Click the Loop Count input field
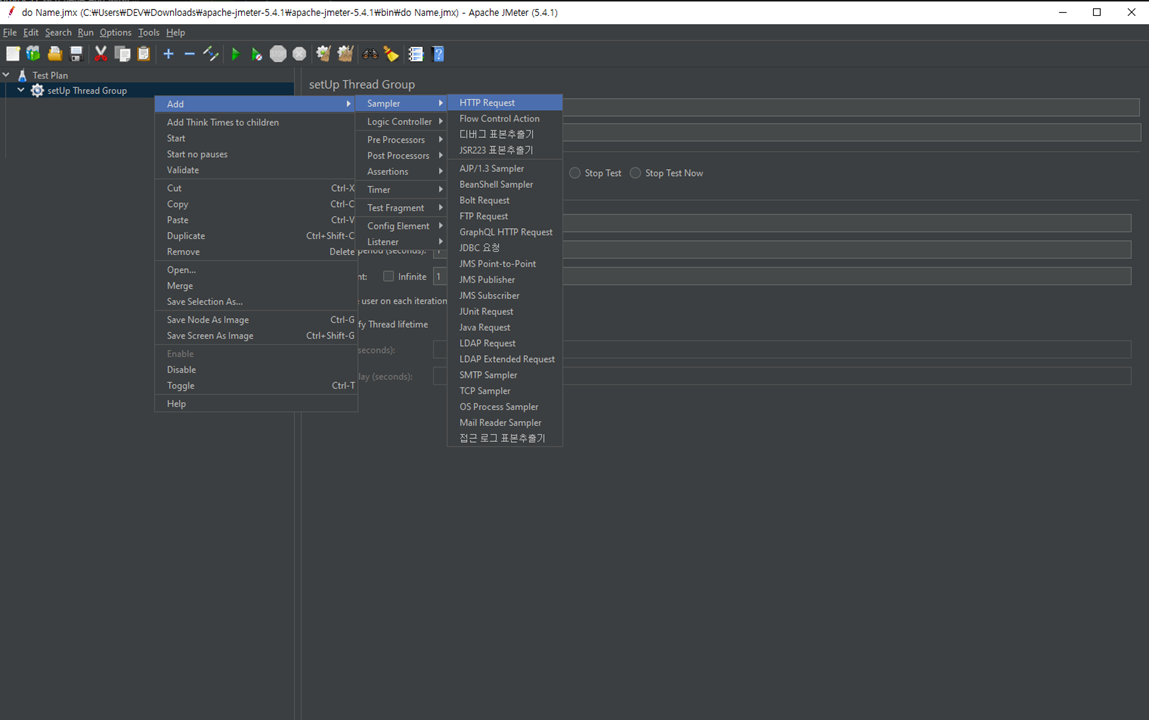The height and width of the screenshot is (720, 1149). tap(782, 276)
